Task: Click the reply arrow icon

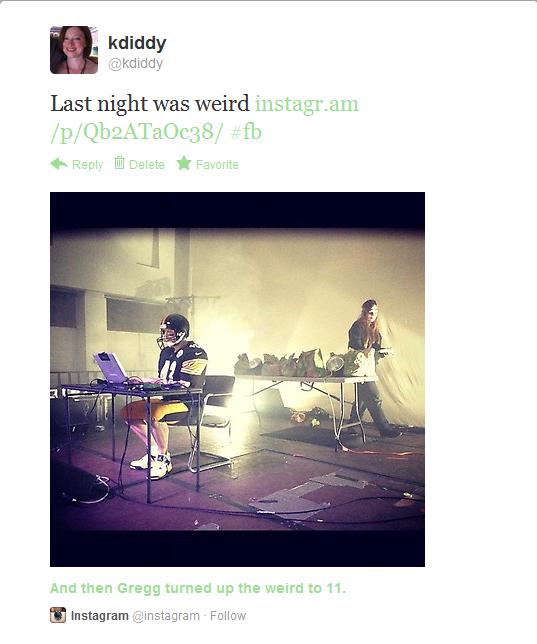Action: 59,164
